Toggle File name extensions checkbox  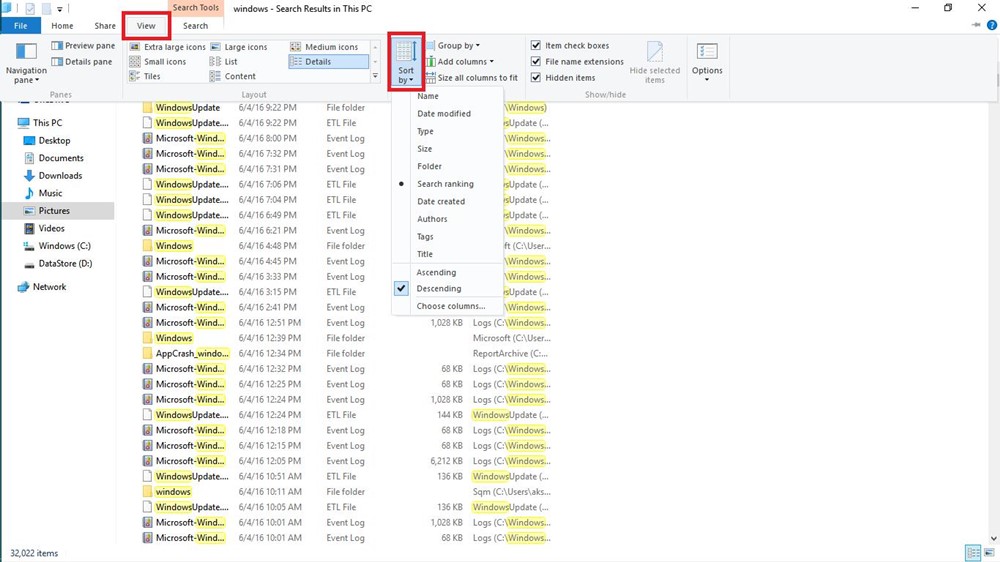(536, 62)
